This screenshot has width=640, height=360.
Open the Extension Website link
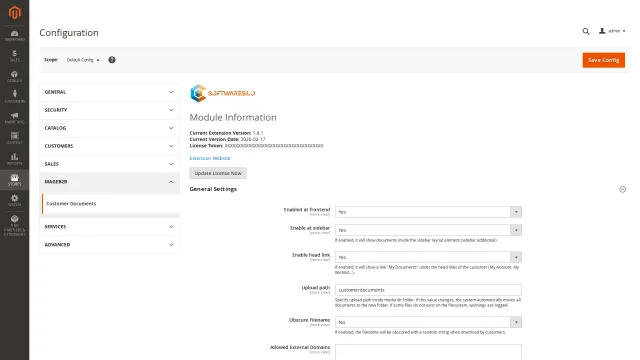210,158
